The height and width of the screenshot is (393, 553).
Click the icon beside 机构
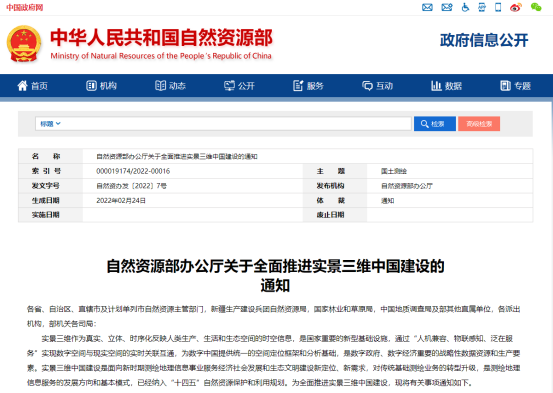[91, 85]
